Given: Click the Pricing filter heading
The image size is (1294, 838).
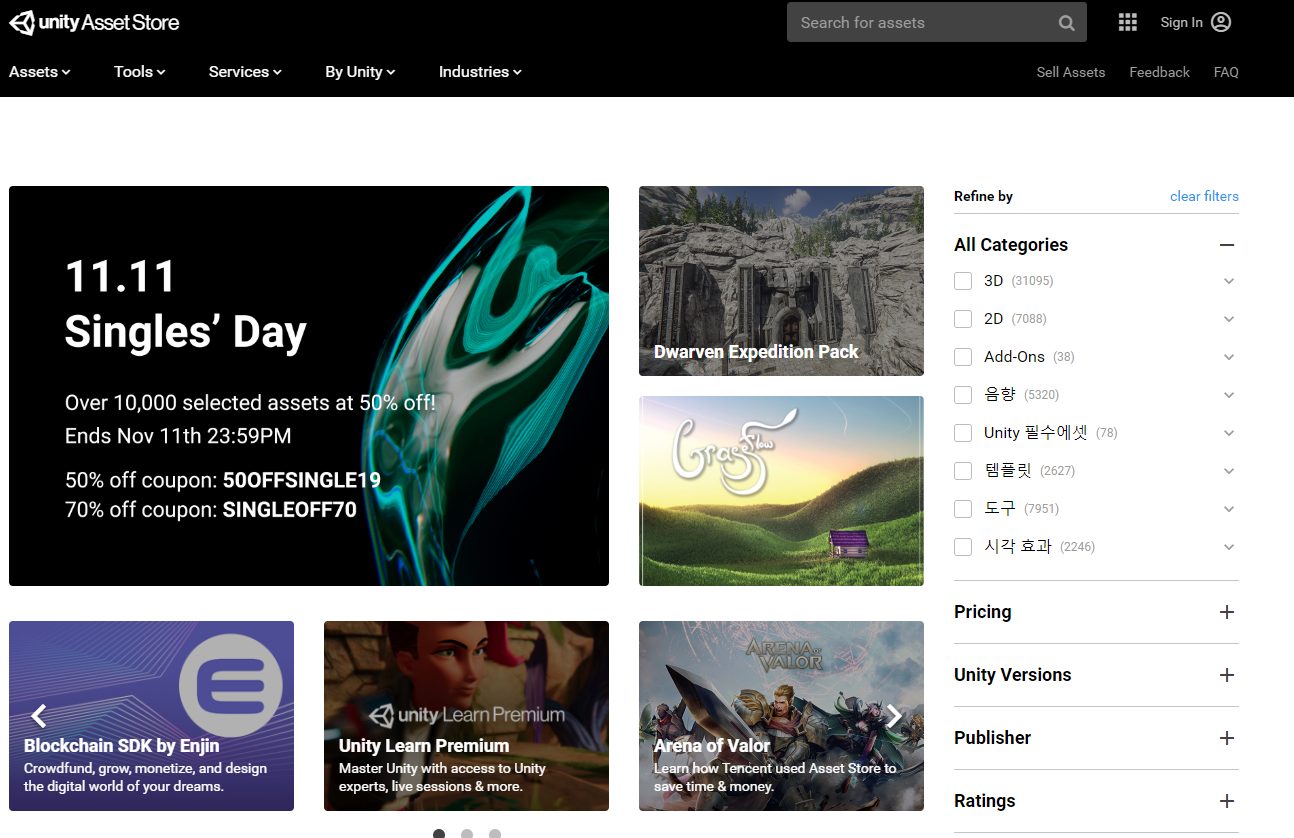Looking at the screenshot, I should pos(982,612).
